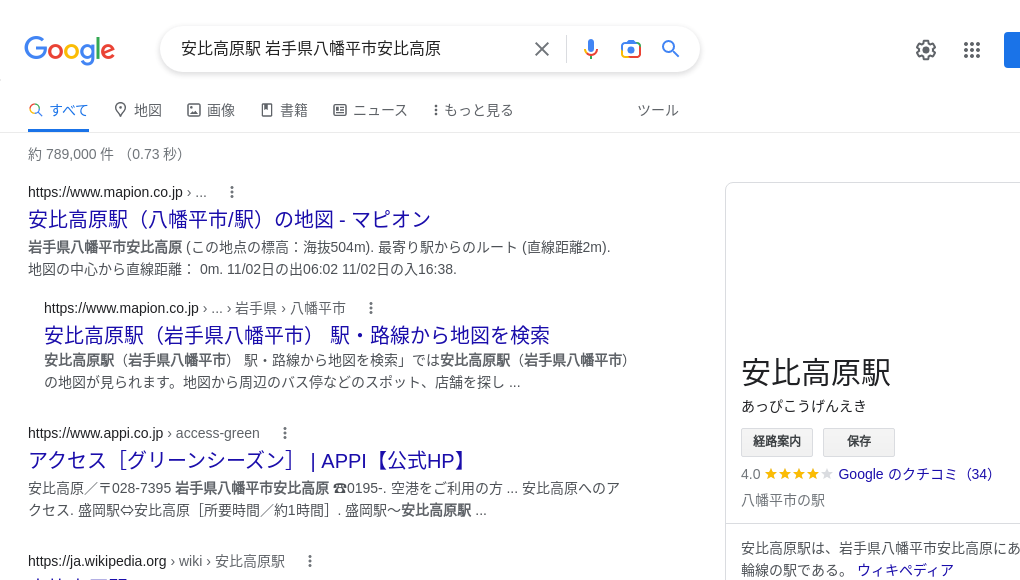Open the 安比高原駅の地図 mapion result
This screenshot has width=1020, height=580.
[229, 219]
